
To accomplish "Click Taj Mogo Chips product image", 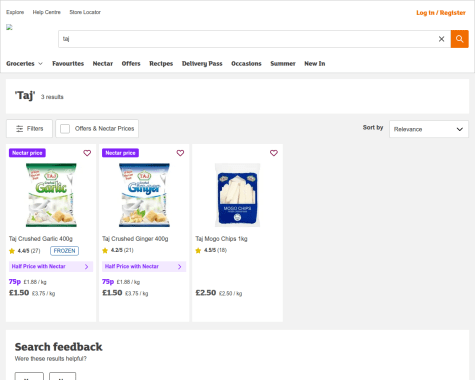I will 237,195.
